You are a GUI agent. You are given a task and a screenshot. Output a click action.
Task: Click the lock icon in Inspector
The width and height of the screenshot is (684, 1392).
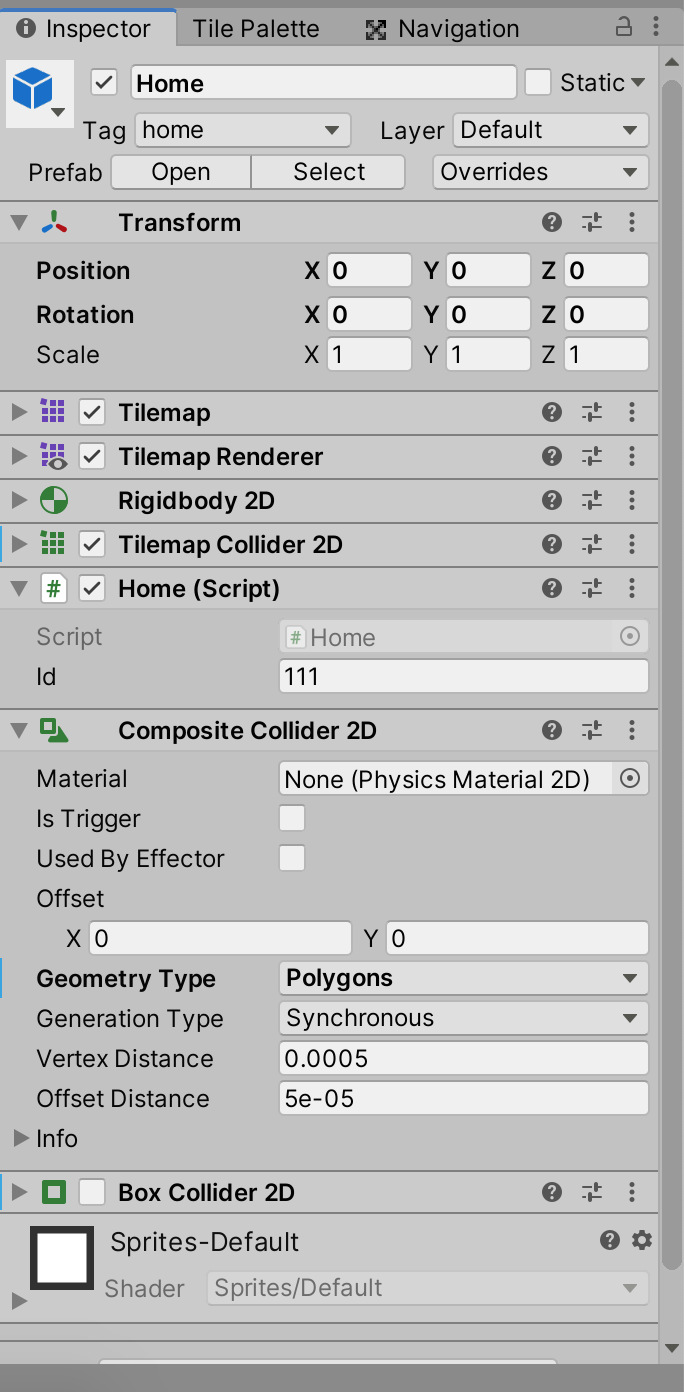tap(623, 27)
